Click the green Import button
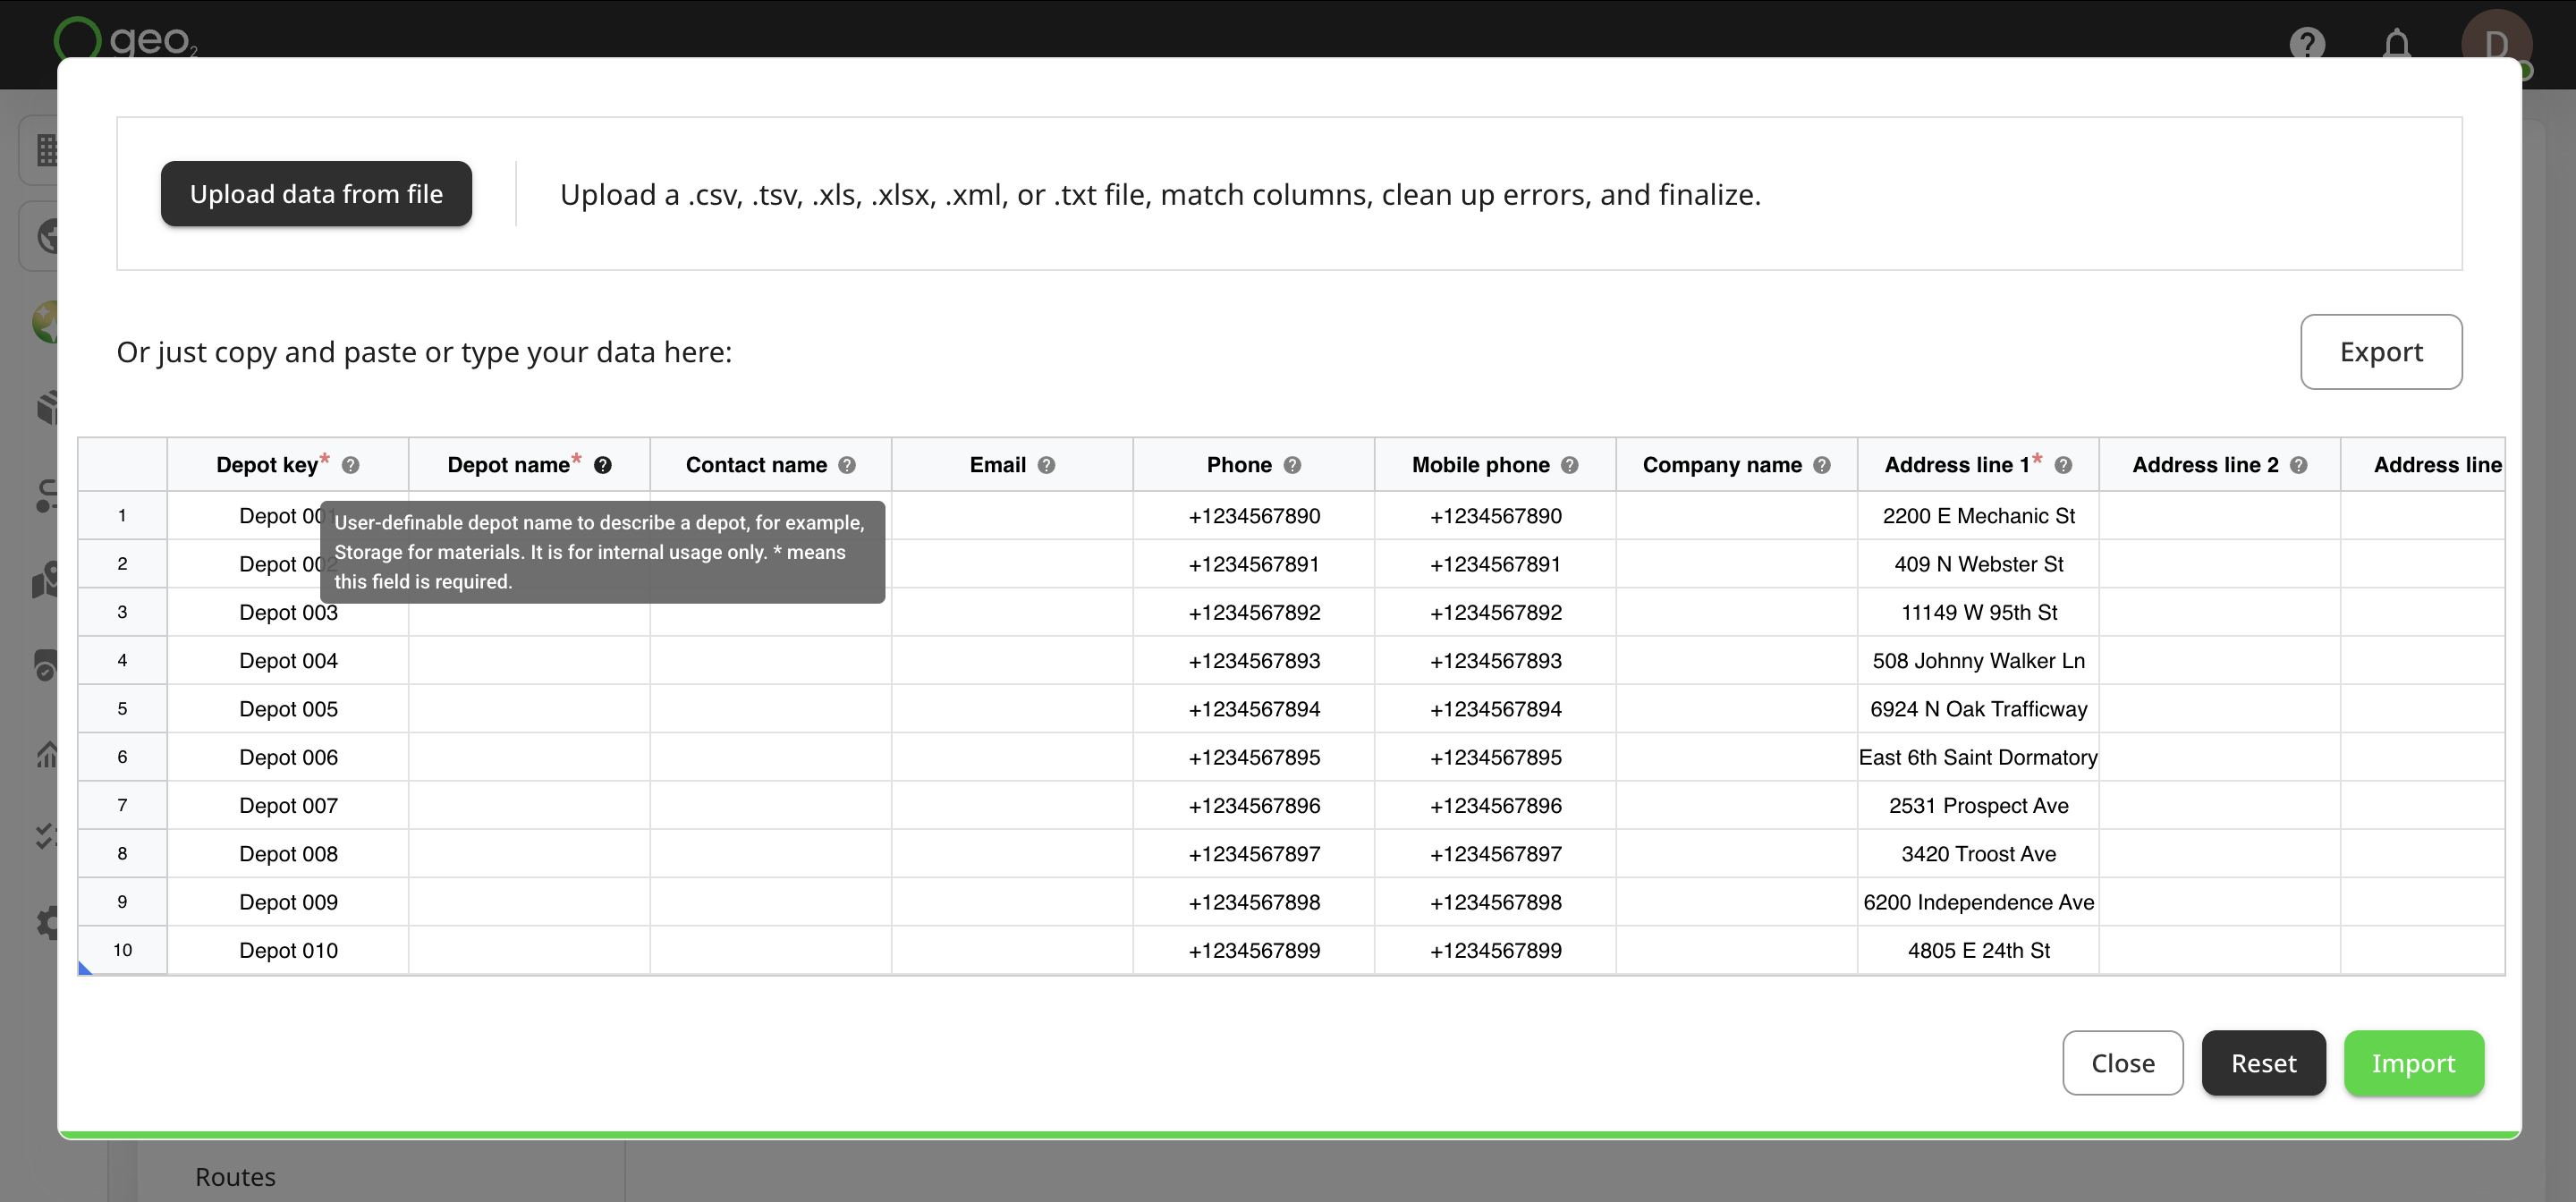The height and width of the screenshot is (1202, 2576). (x=2413, y=1063)
